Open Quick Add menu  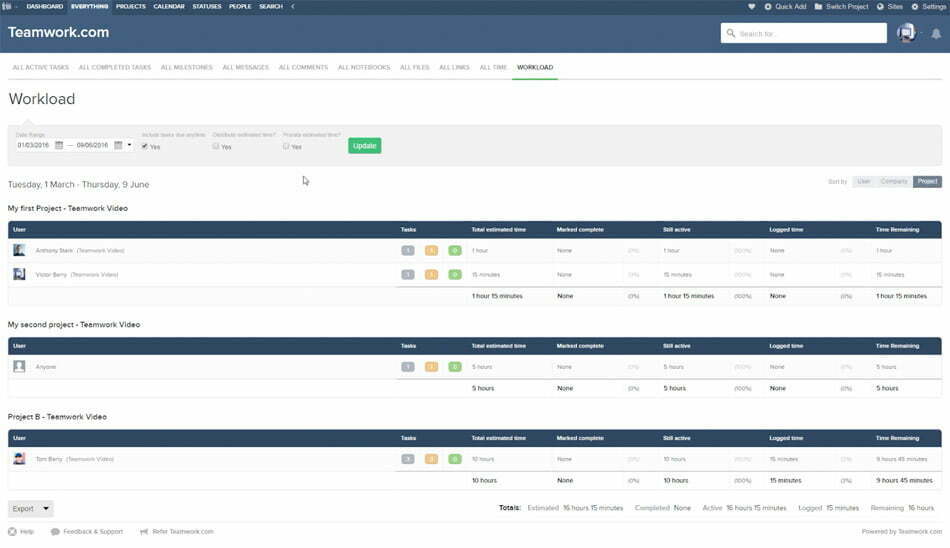click(x=785, y=6)
